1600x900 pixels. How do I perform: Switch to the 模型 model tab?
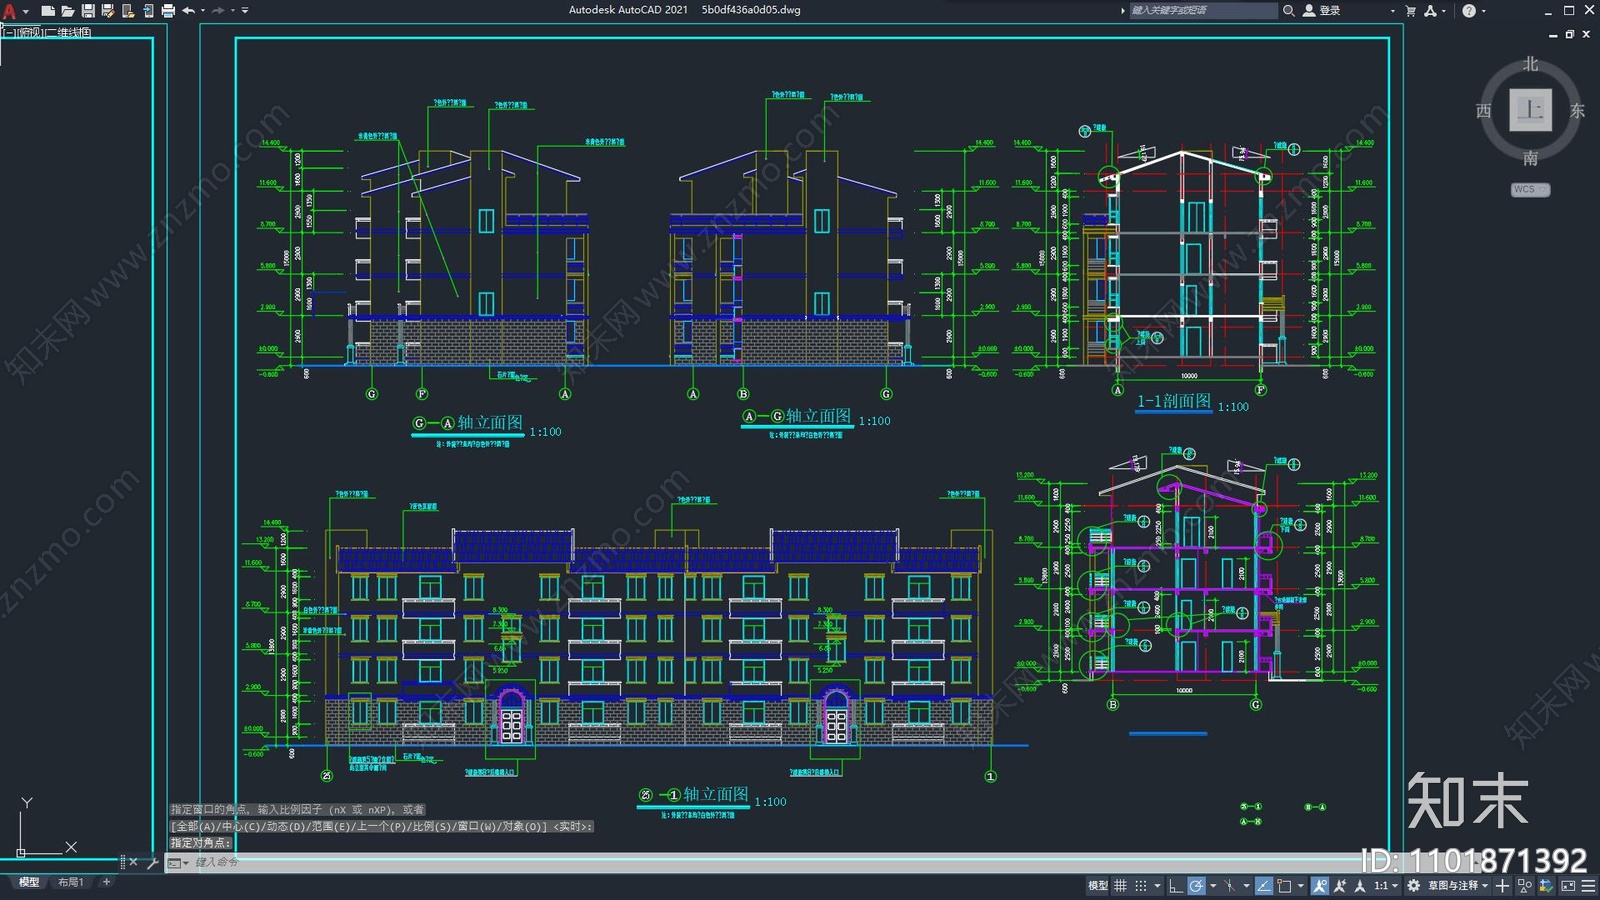[x=29, y=882]
